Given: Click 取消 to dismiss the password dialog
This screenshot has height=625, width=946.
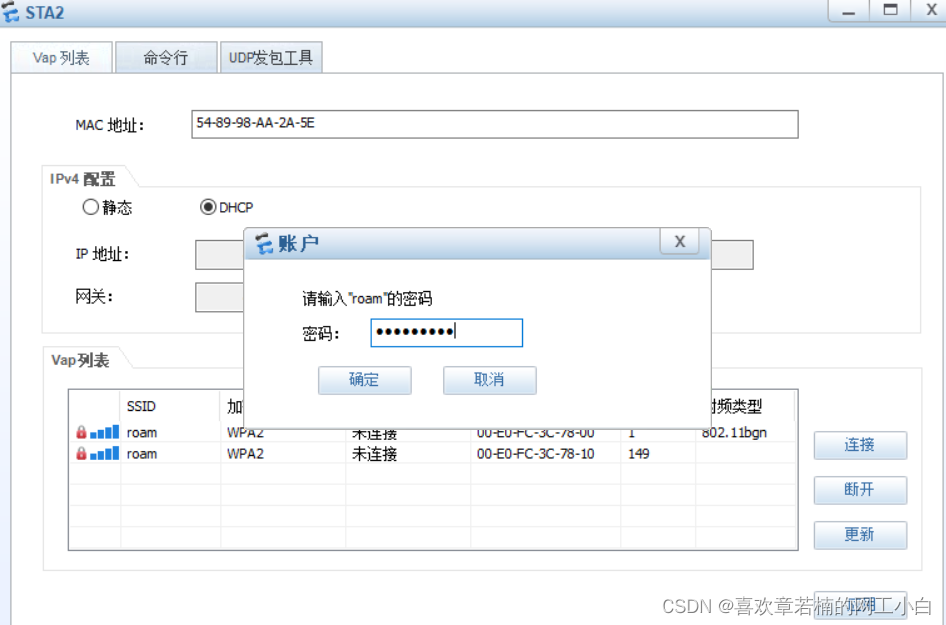Looking at the screenshot, I should pyautogui.click(x=489, y=380).
